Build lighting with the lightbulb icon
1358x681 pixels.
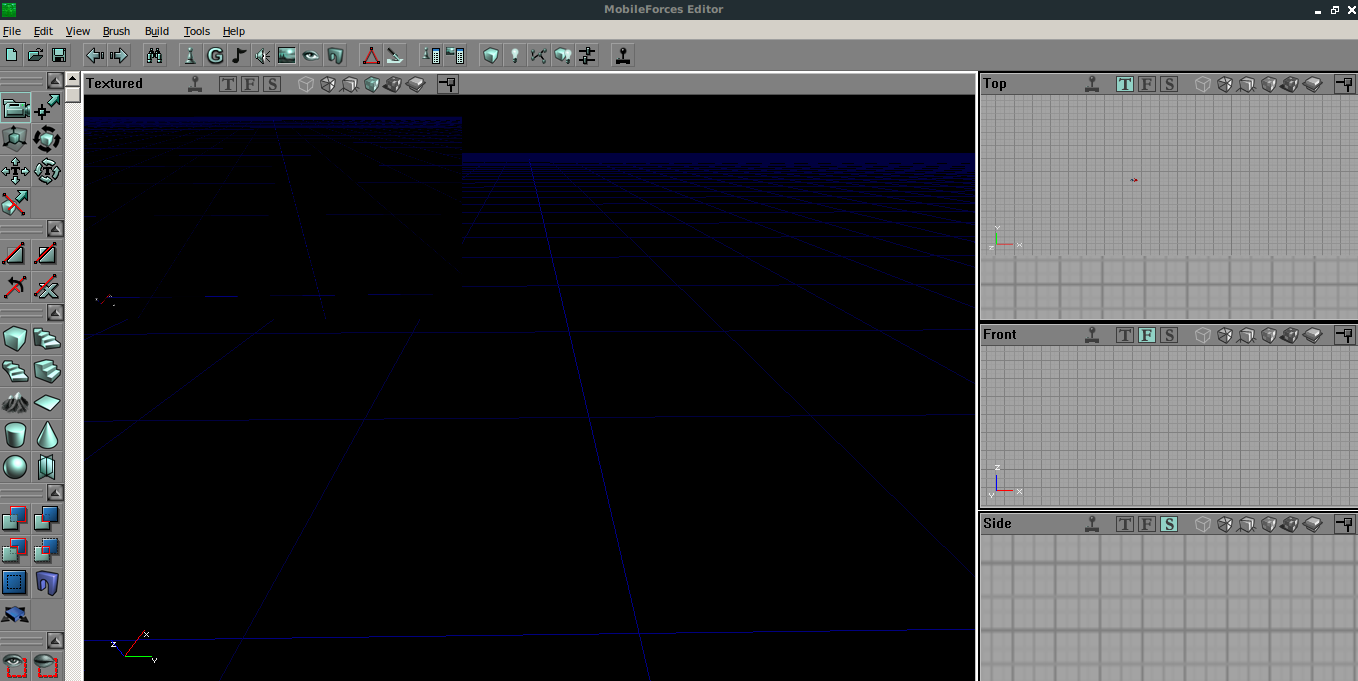click(514, 55)
